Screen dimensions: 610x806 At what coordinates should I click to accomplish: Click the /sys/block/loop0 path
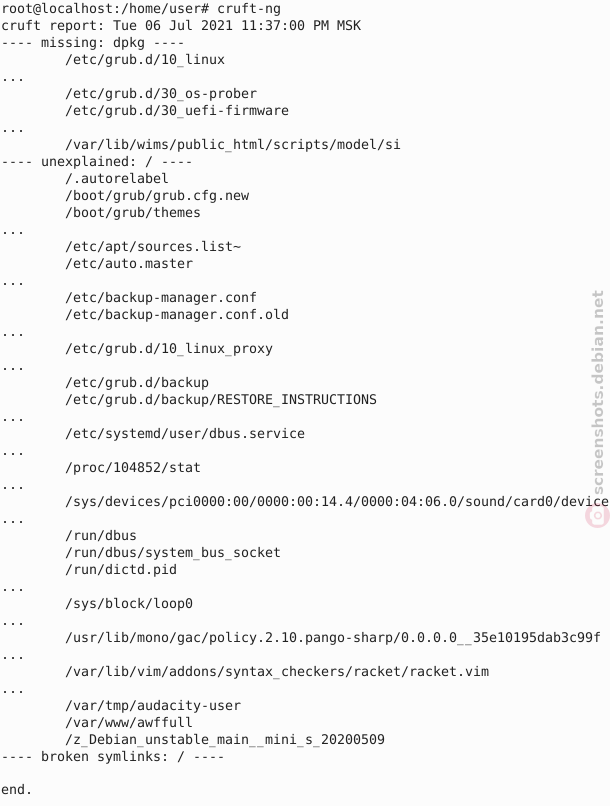[x=129, y=603]
